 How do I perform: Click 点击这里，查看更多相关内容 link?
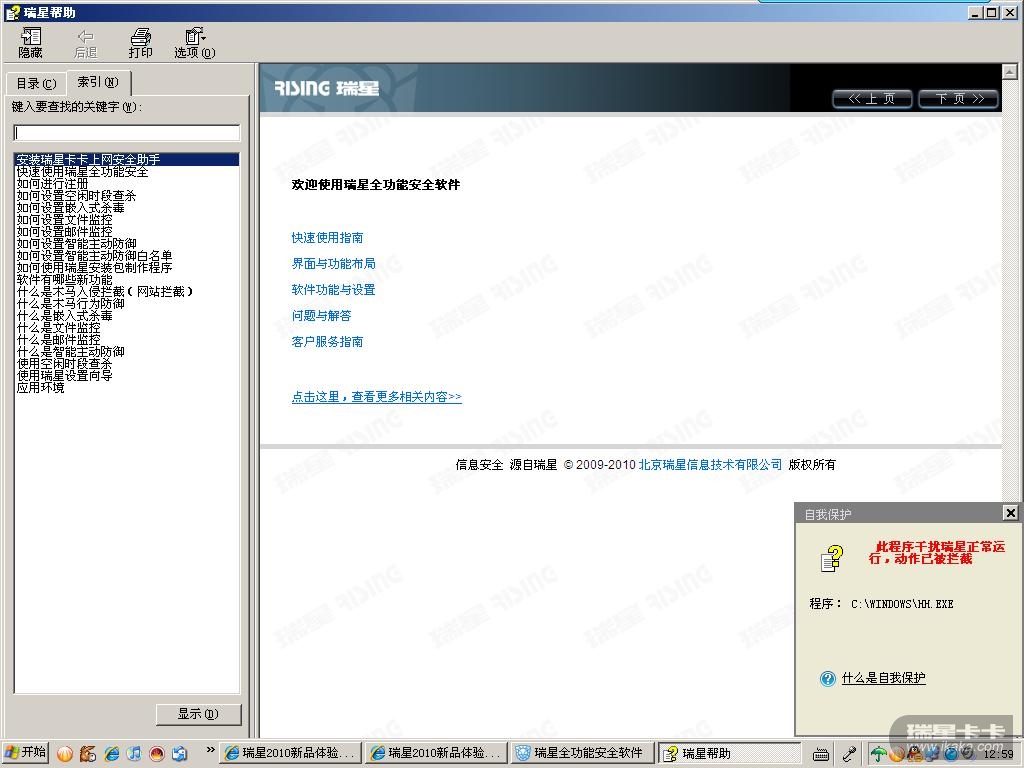(x=376, y=397)
